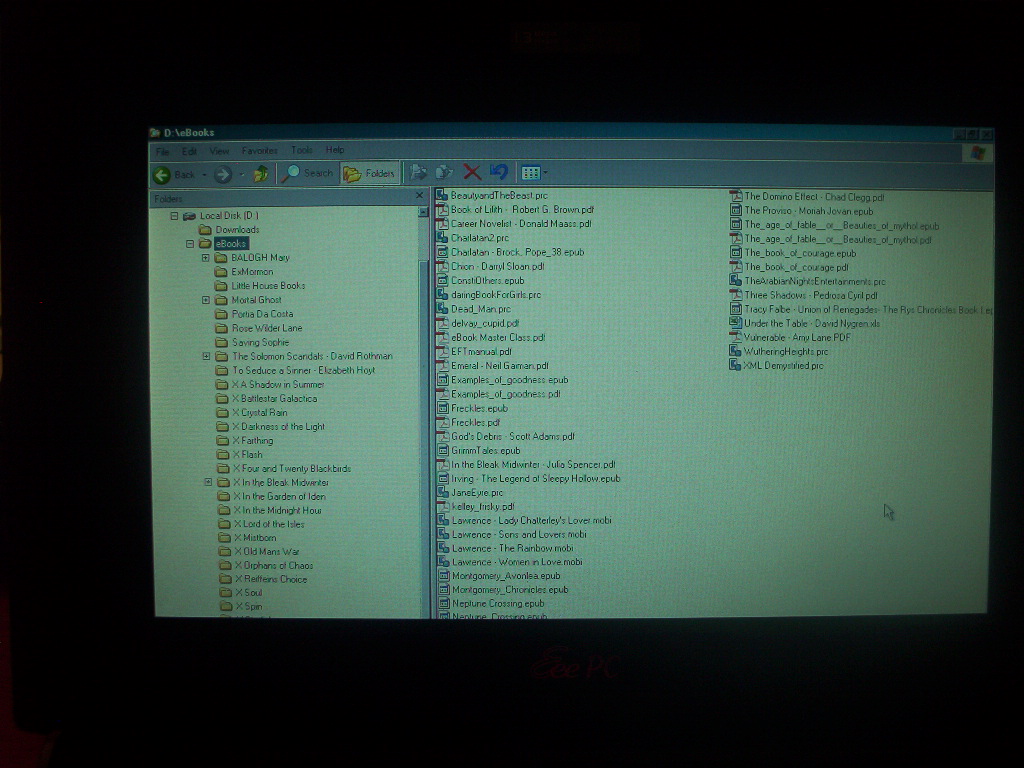Click the folder tree scroll up arrow
The image size is (1024, 768).
tap(423, 212)
